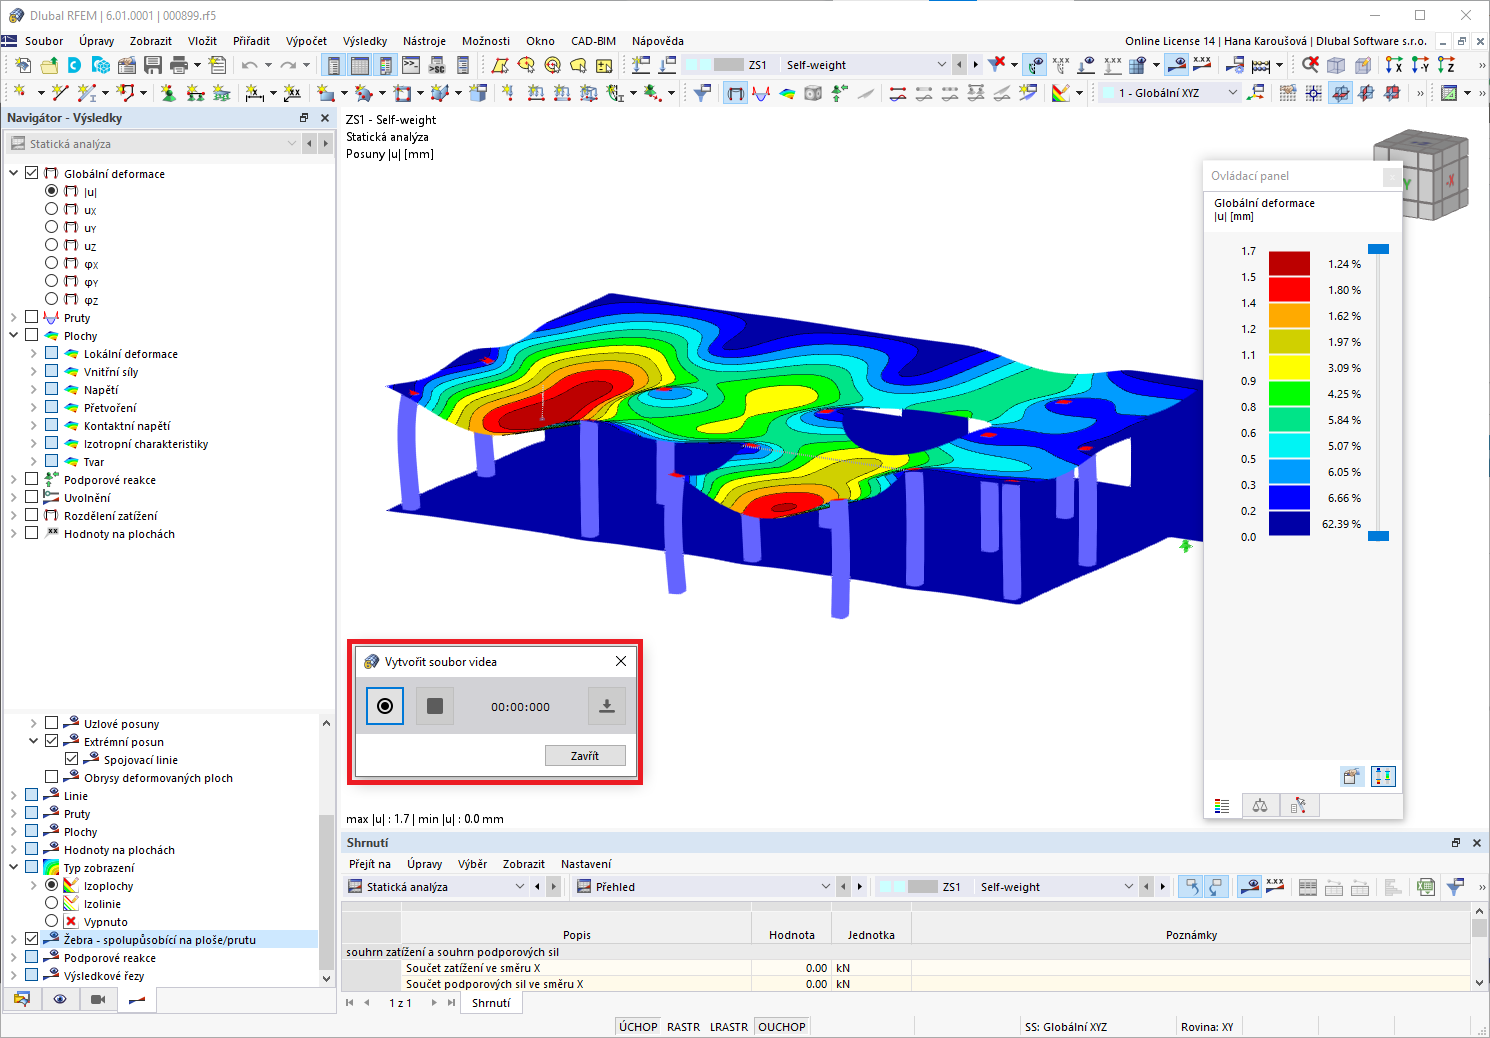1490x1038 pixels.
Task: Select the Izolinie display type radio button
Action: click(x=51, y=903)
